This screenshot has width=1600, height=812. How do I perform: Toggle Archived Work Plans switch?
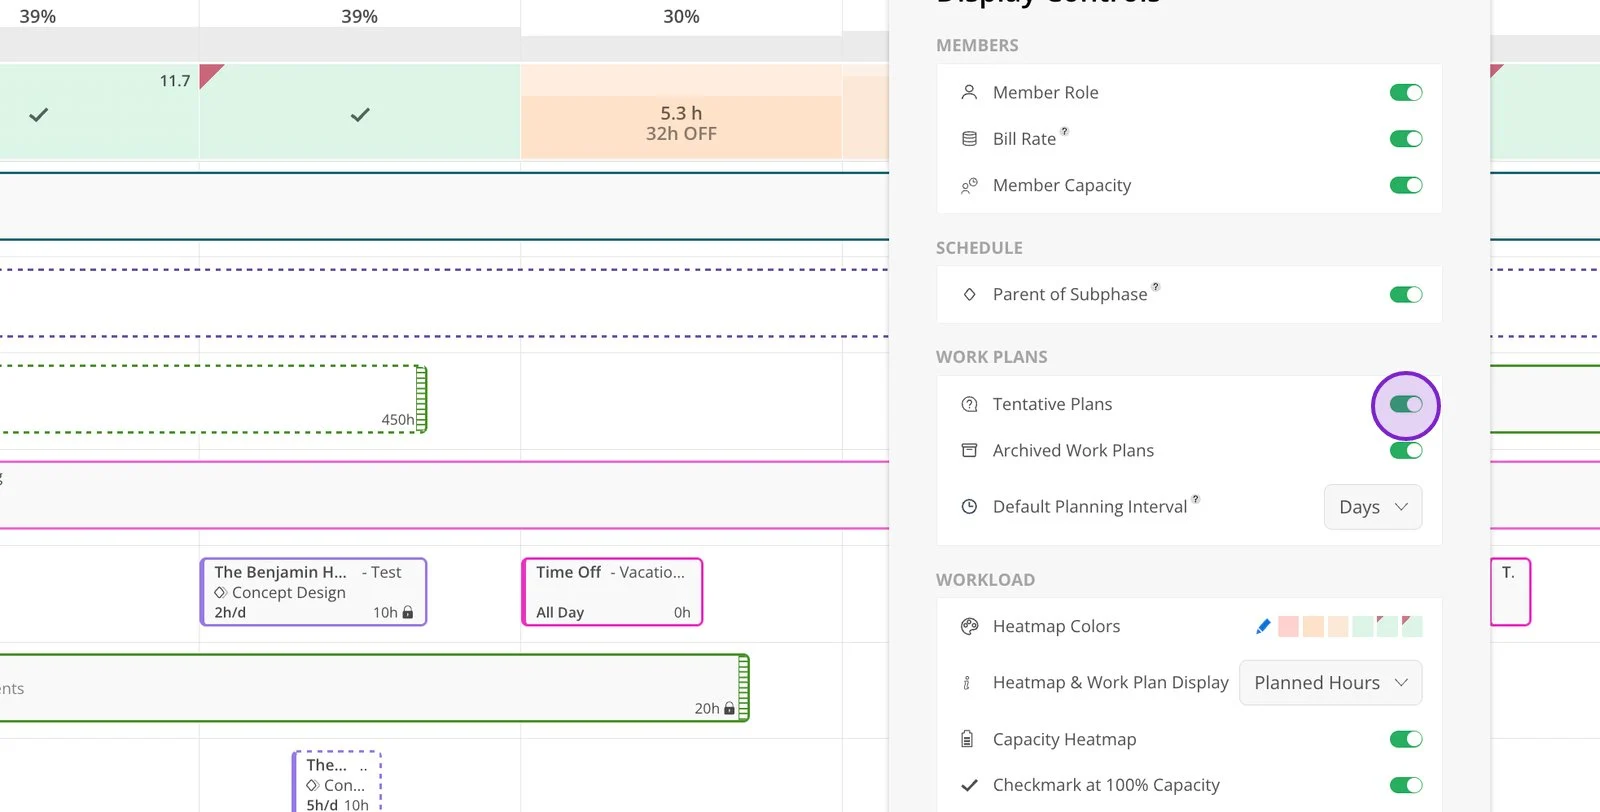1406,451
